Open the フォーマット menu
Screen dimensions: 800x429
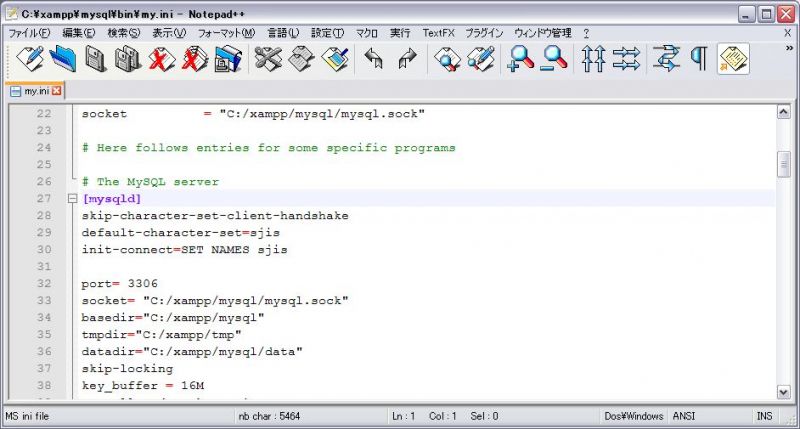pyautogui.click(x=225, y=33)
